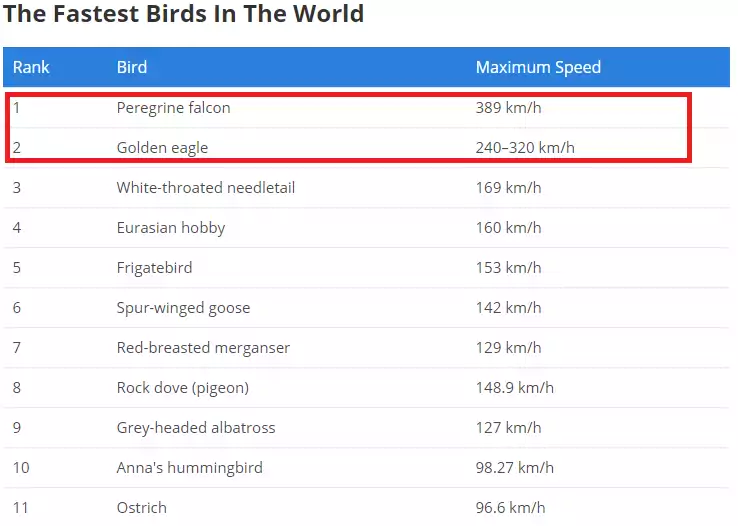
Task: Click the Maximum Speed column header
Action: pos(538,67)
